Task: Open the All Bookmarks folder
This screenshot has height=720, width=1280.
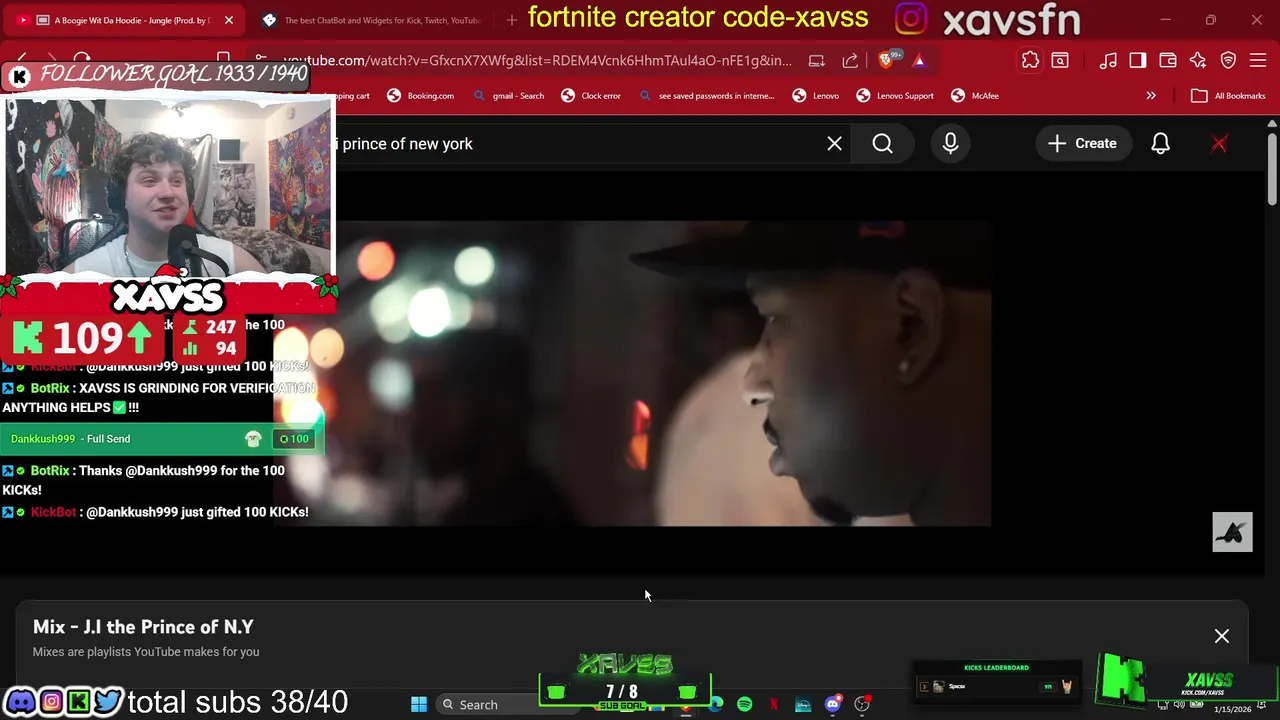Action: [x=1229, y=96]
